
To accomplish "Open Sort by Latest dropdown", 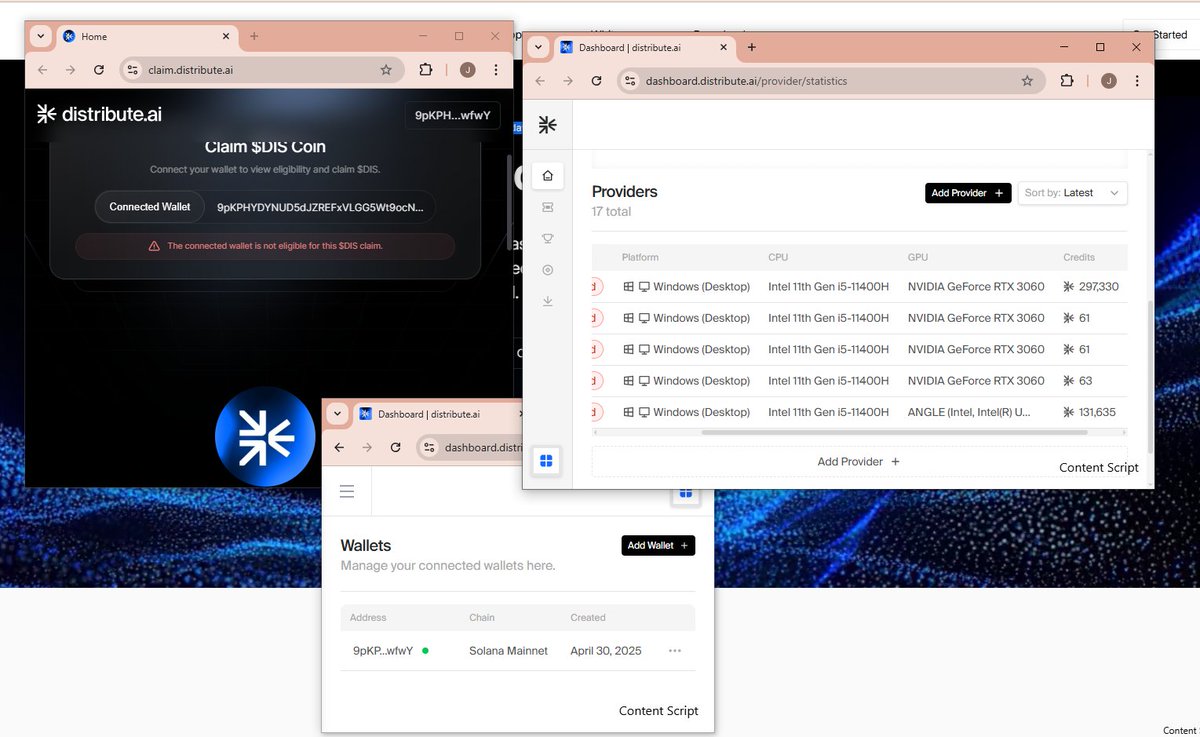I will (x=1072, y=193).
